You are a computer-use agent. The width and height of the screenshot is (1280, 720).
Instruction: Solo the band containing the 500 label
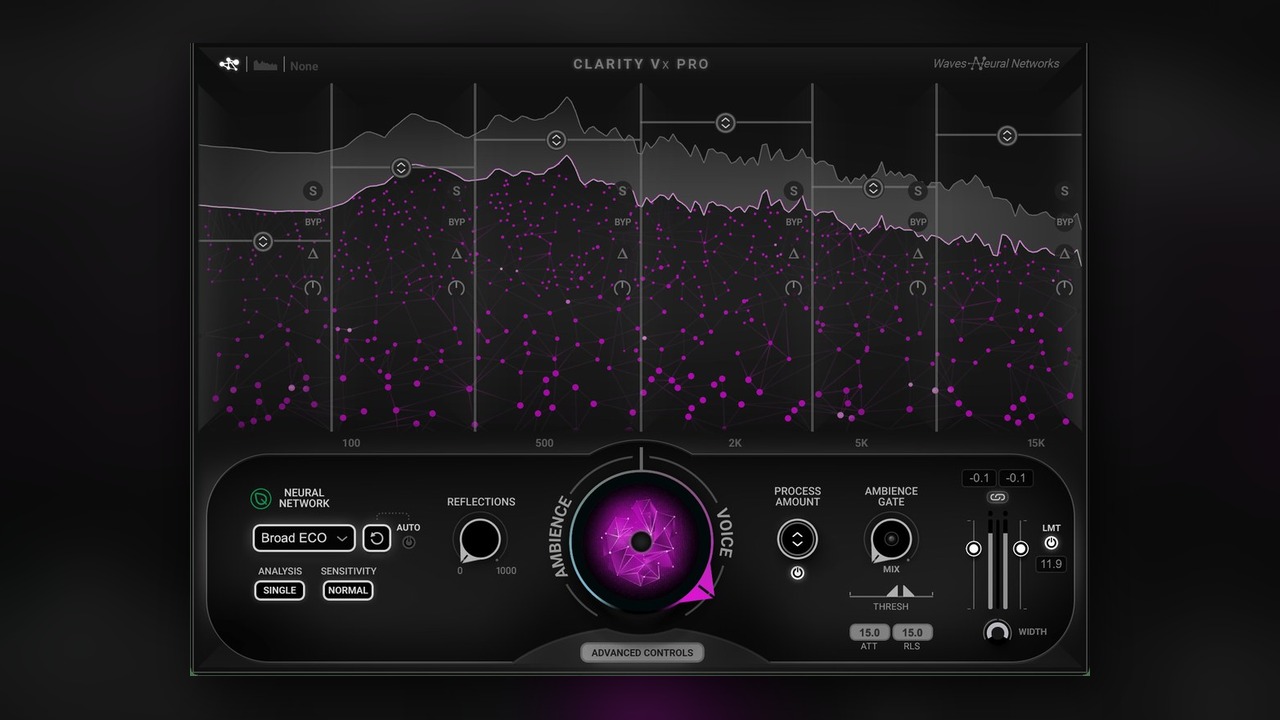coord(622,191)
